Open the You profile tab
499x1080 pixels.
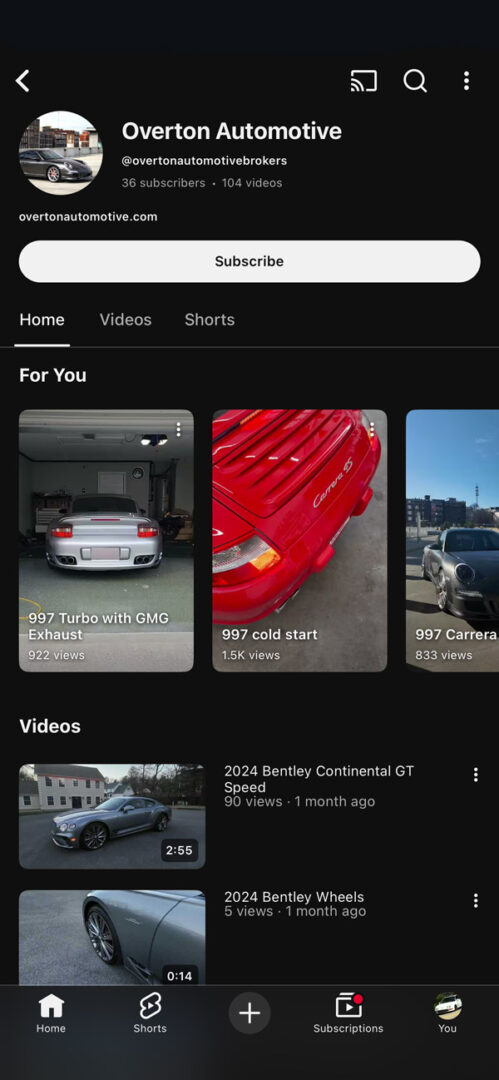[x=447, y=1013]
